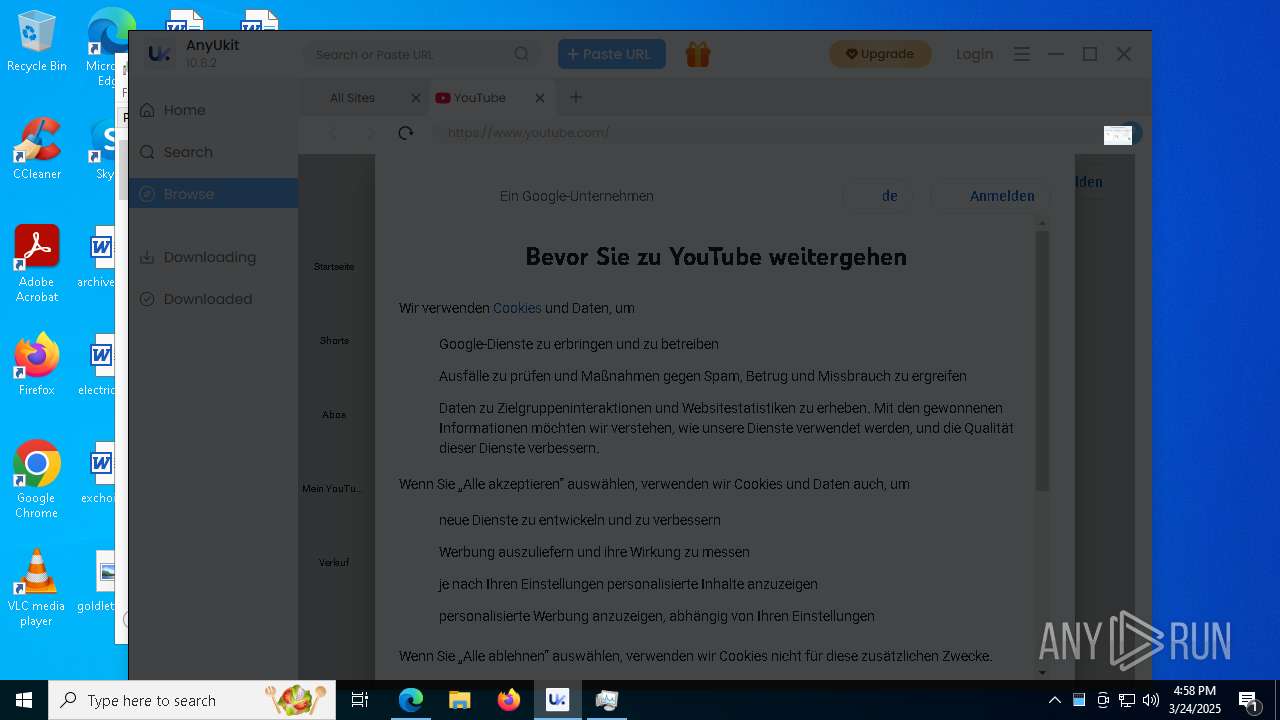Viewport: 1280px width, 720px height.
Task: Go back in embedded browser
Action: [334, 133]
